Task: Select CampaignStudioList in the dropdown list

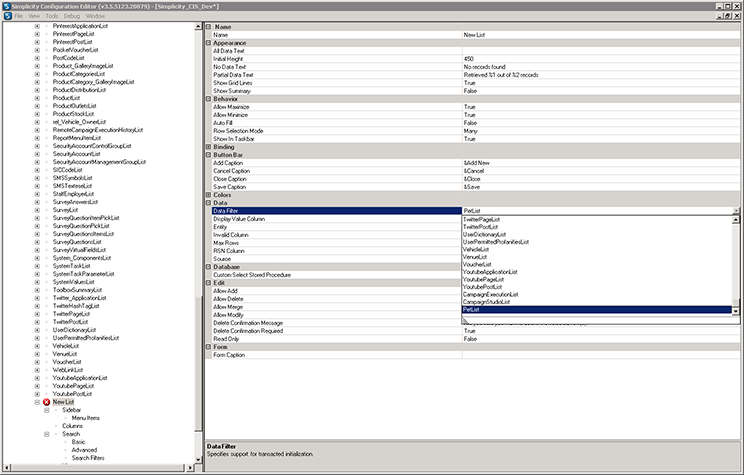Action: (x=486, y=302)
